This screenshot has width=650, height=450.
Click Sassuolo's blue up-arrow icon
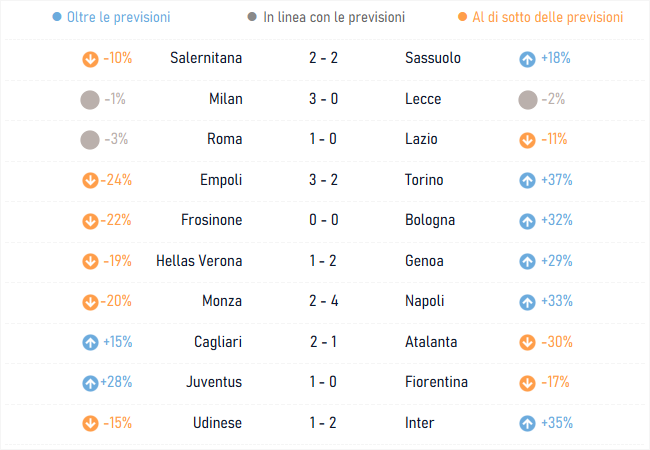[x=527, y=59]
